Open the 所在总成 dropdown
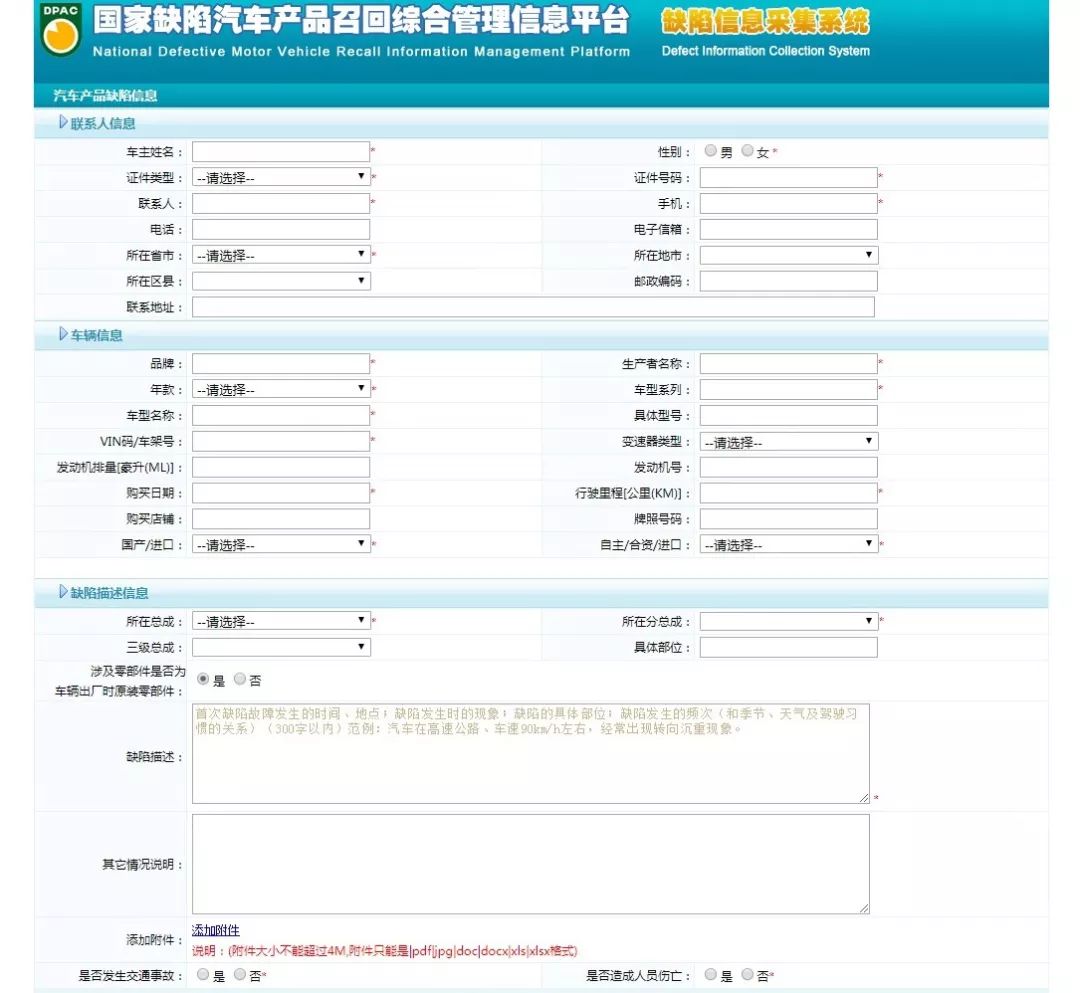 (281, 621)
